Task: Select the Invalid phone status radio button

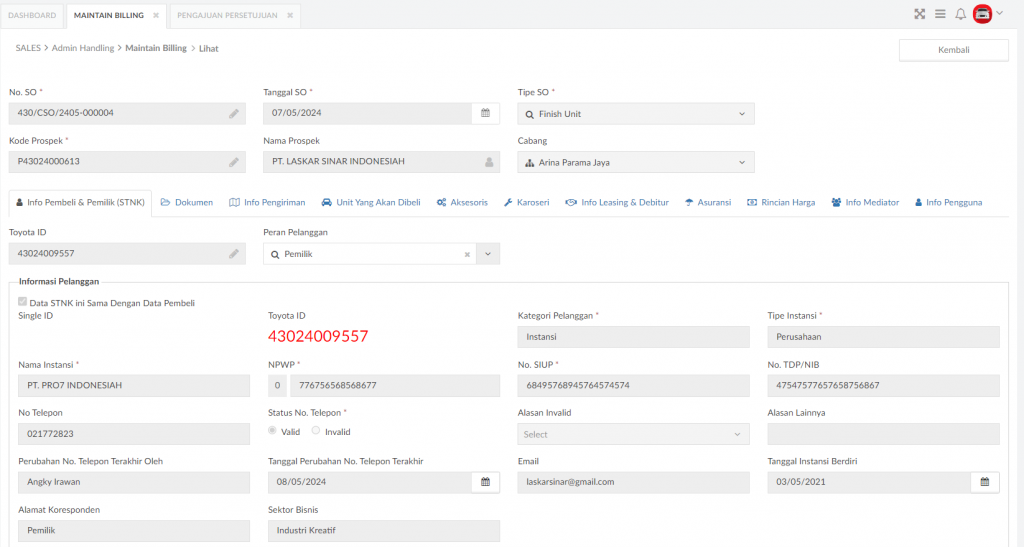Action: (315, 430)
